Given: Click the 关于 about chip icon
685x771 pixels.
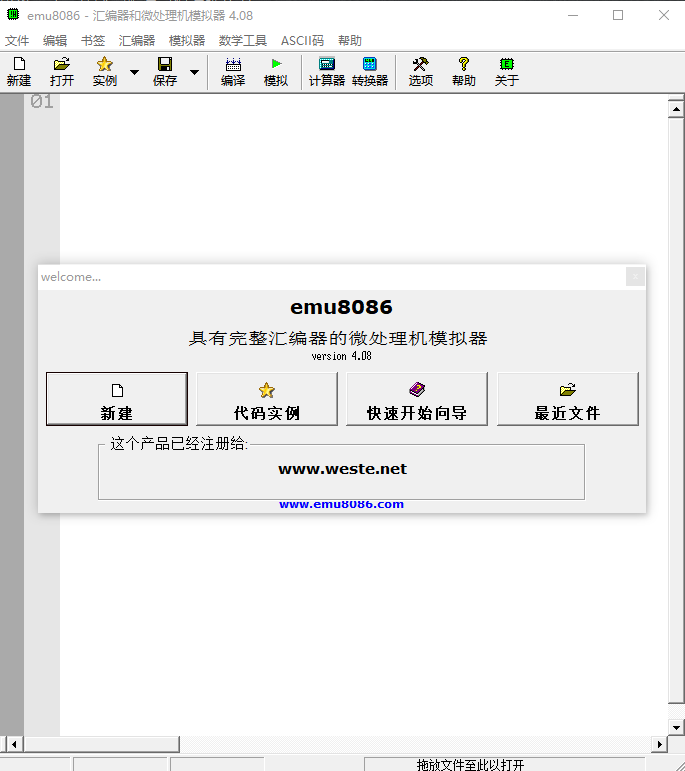Looking at the screenshot, I should point(506,72).
